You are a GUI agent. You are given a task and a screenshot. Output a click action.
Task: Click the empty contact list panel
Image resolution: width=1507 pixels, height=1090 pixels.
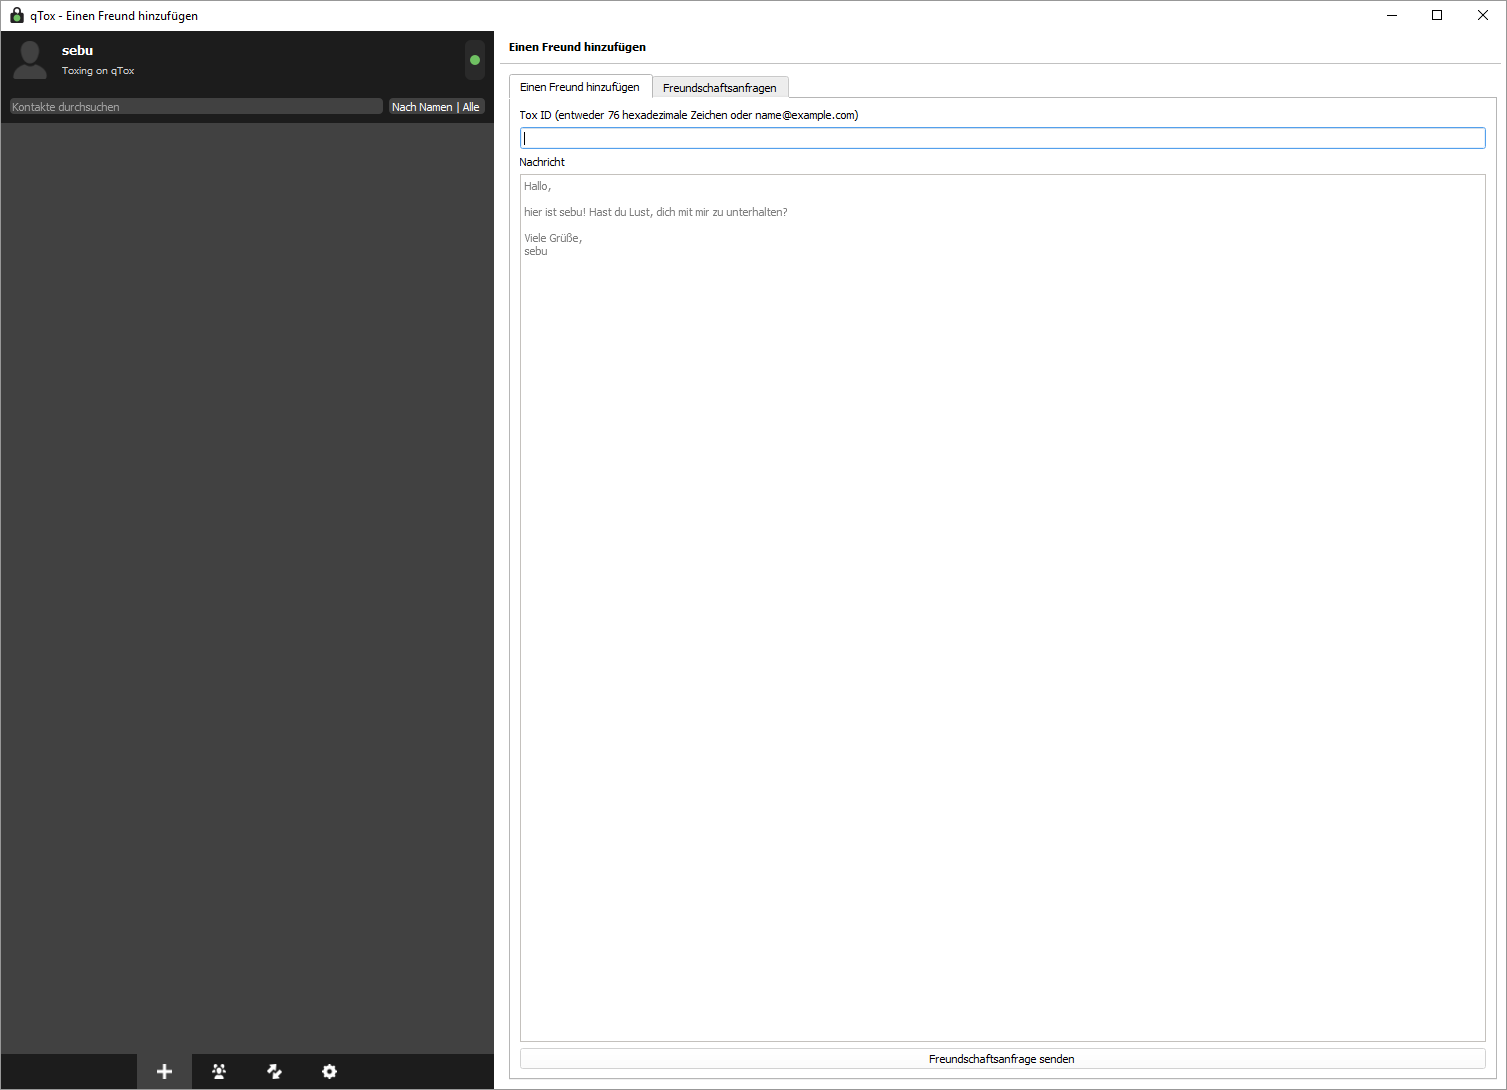[x=247, y=588]
